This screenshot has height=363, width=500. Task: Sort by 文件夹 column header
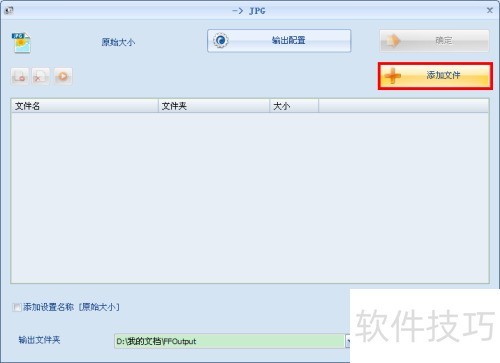click(x=214, y=106)
